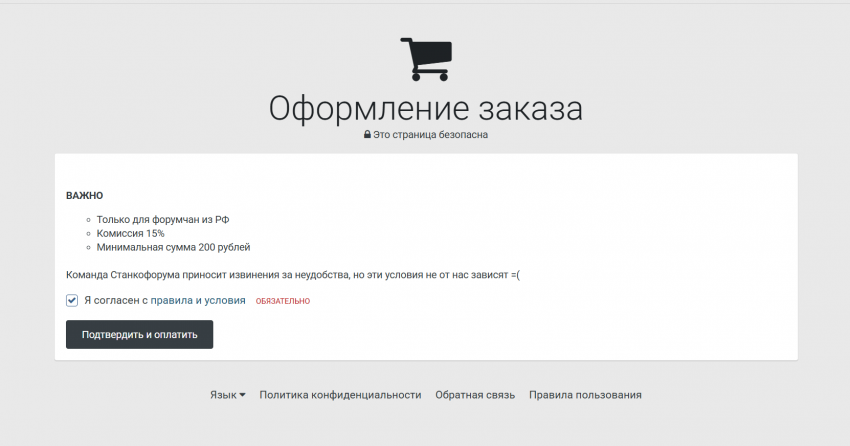Expand the caret arrow beside Язык
The image size is (850, 446).
tap(242, 395)
